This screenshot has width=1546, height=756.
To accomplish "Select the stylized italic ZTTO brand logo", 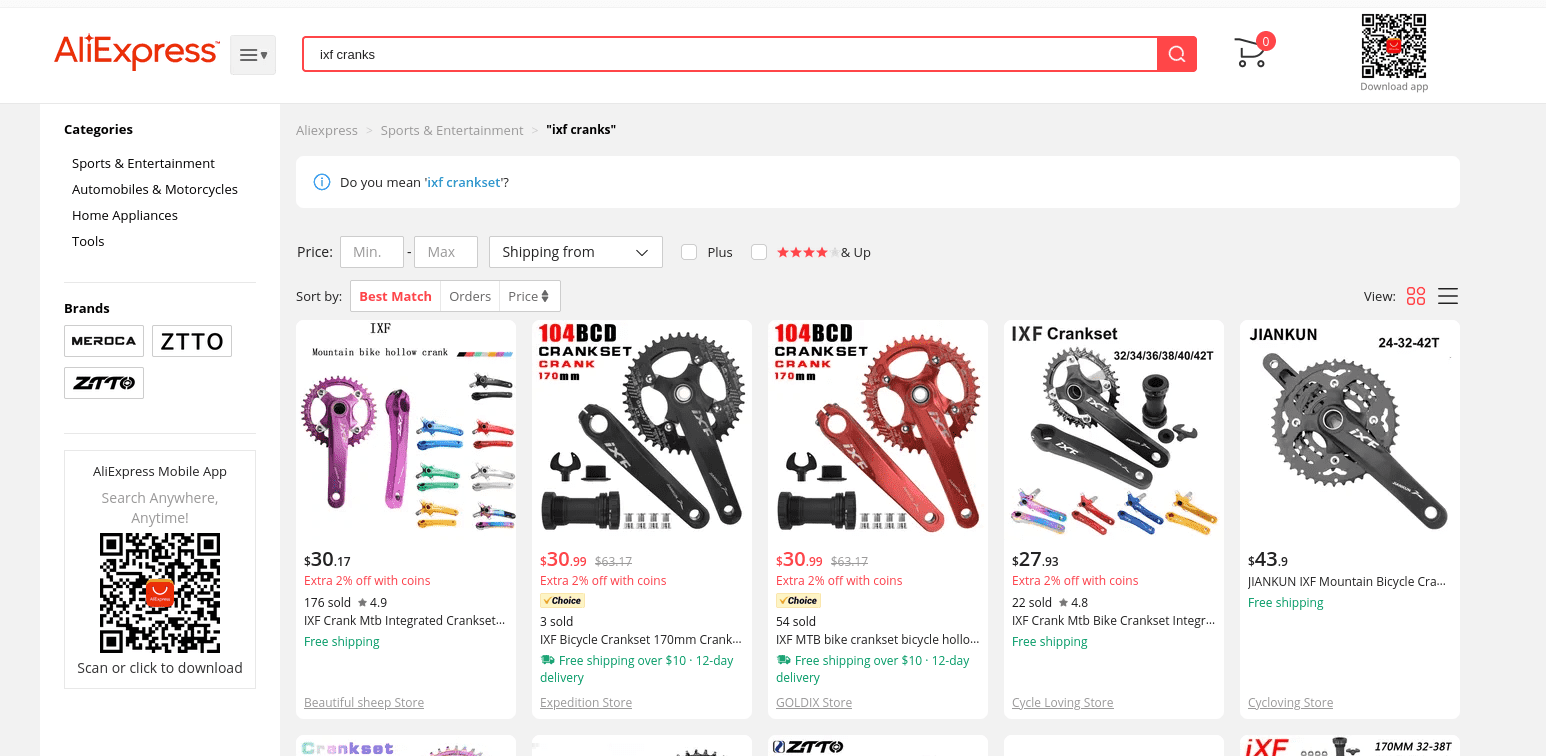I will (x=104, y=383).
